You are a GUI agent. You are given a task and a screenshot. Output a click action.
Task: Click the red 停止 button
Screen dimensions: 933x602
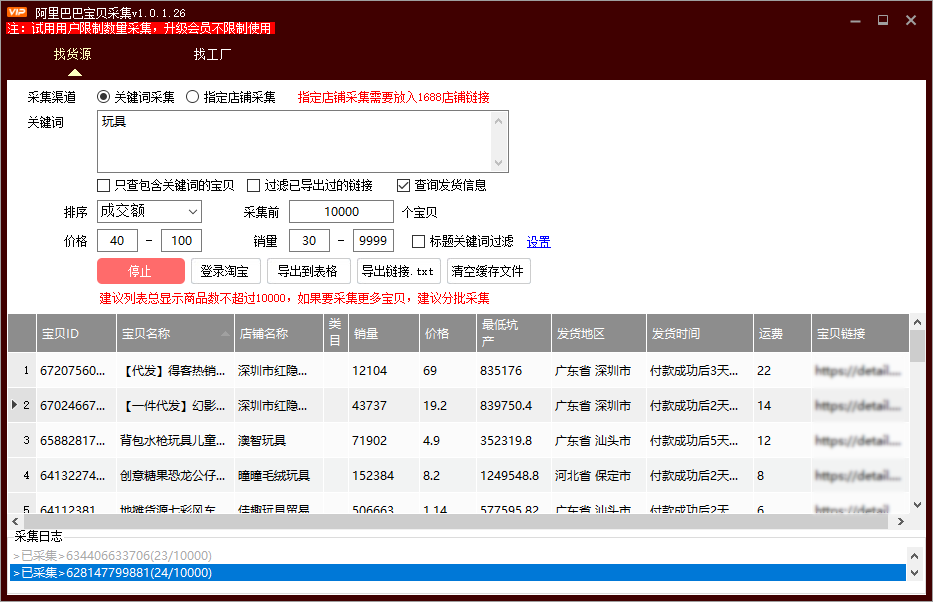(141, 271)
